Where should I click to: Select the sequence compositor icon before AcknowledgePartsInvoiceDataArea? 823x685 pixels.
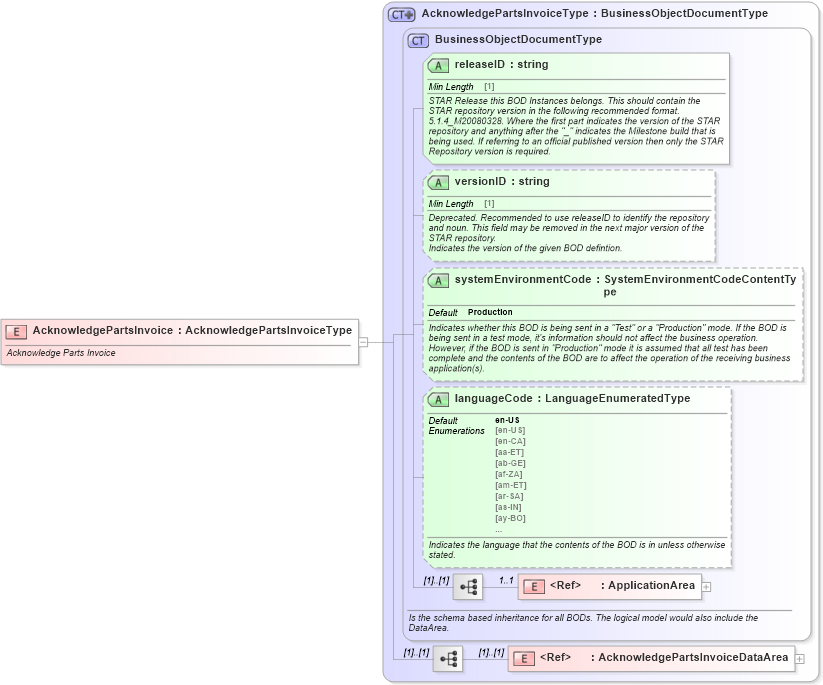(x=447, y=658)
